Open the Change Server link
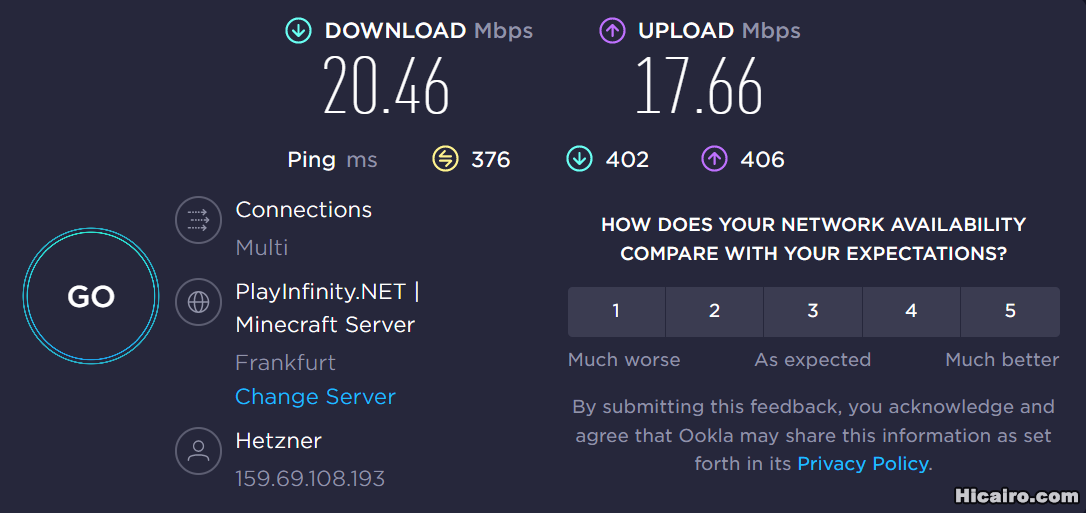This screenshot has width=1086, height=513. click(315, 397)
